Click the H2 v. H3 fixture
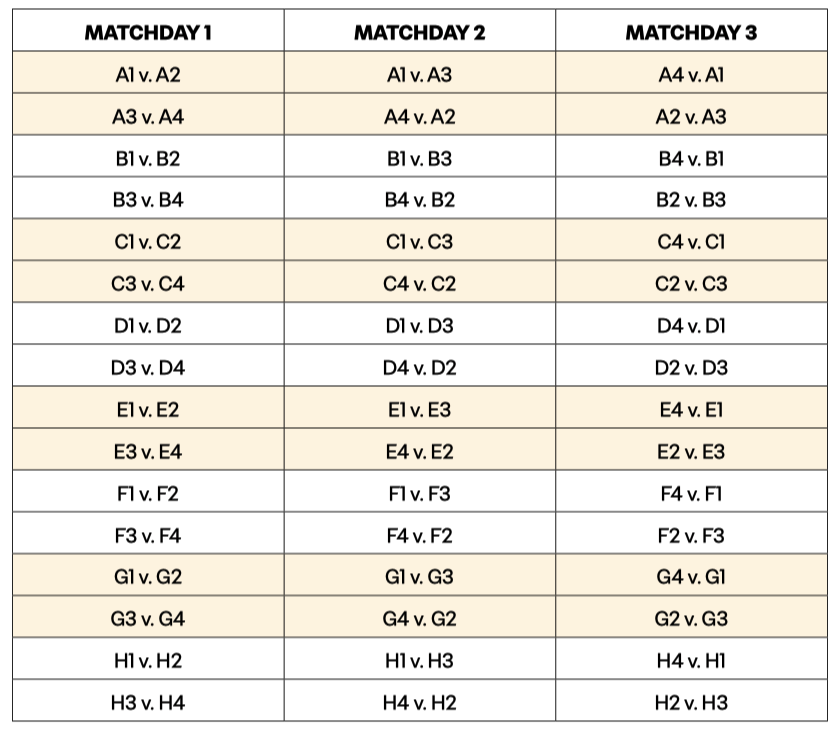The width and height of the screenshot is (836, 731). tap(692, 703)
